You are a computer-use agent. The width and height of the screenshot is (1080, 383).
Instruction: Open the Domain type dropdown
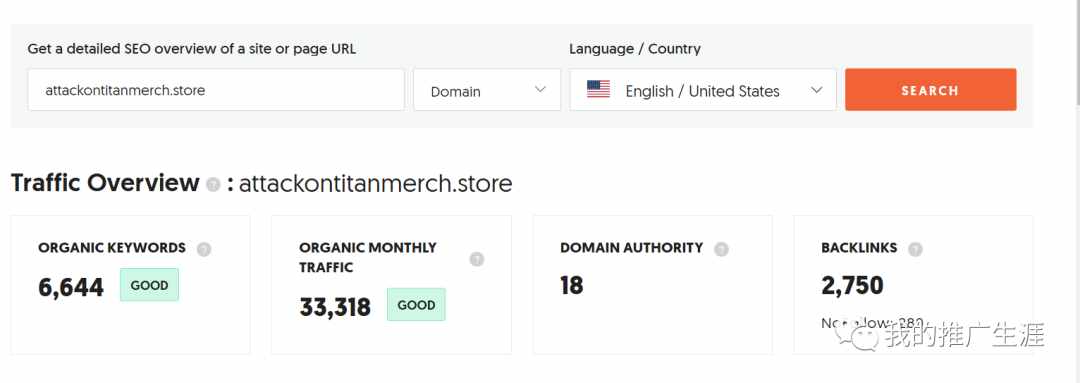point(487,90)
